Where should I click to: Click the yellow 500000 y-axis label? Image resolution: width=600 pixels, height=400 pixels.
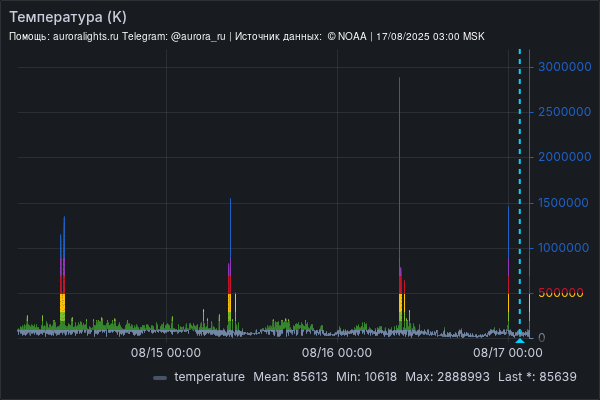coord(561,293)
